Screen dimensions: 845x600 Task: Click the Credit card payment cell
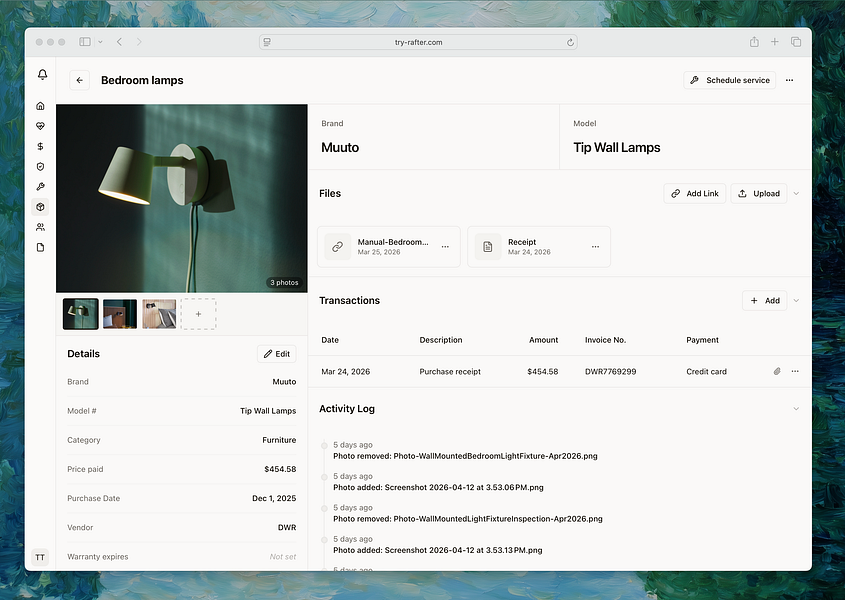[707, 371]
